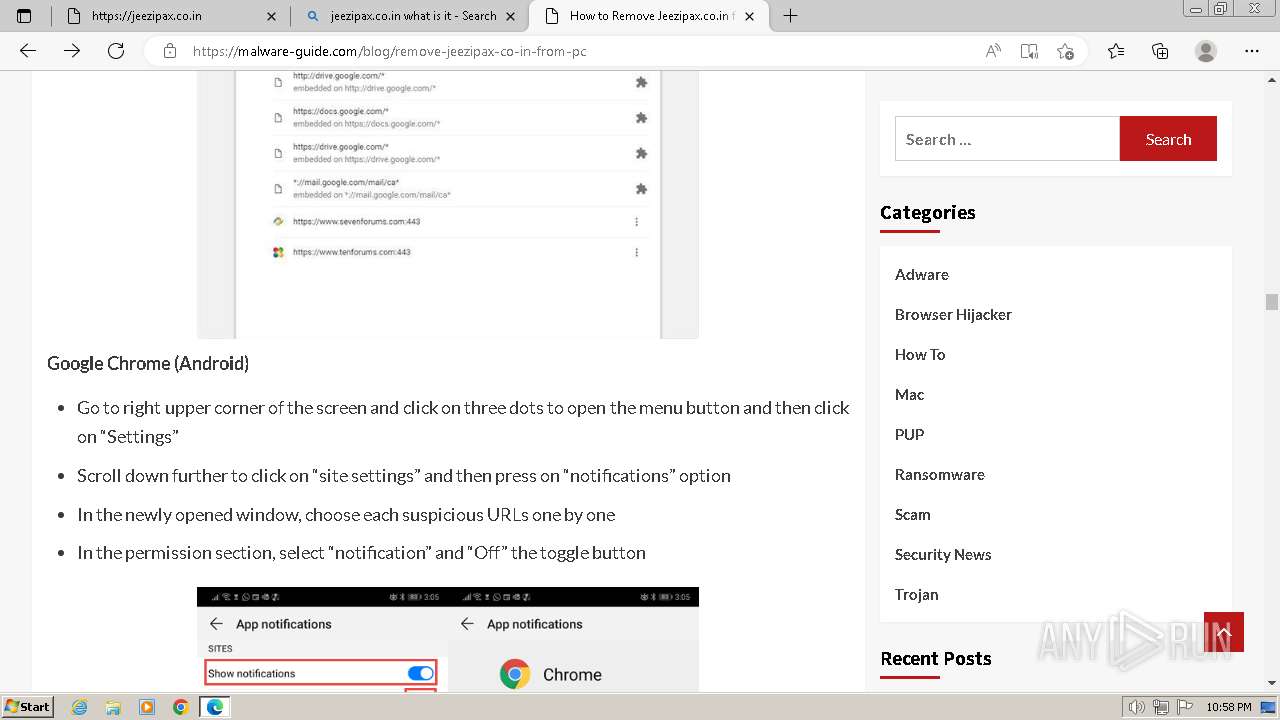
Task: Open the profile account icon
Action: (1206, 51)
